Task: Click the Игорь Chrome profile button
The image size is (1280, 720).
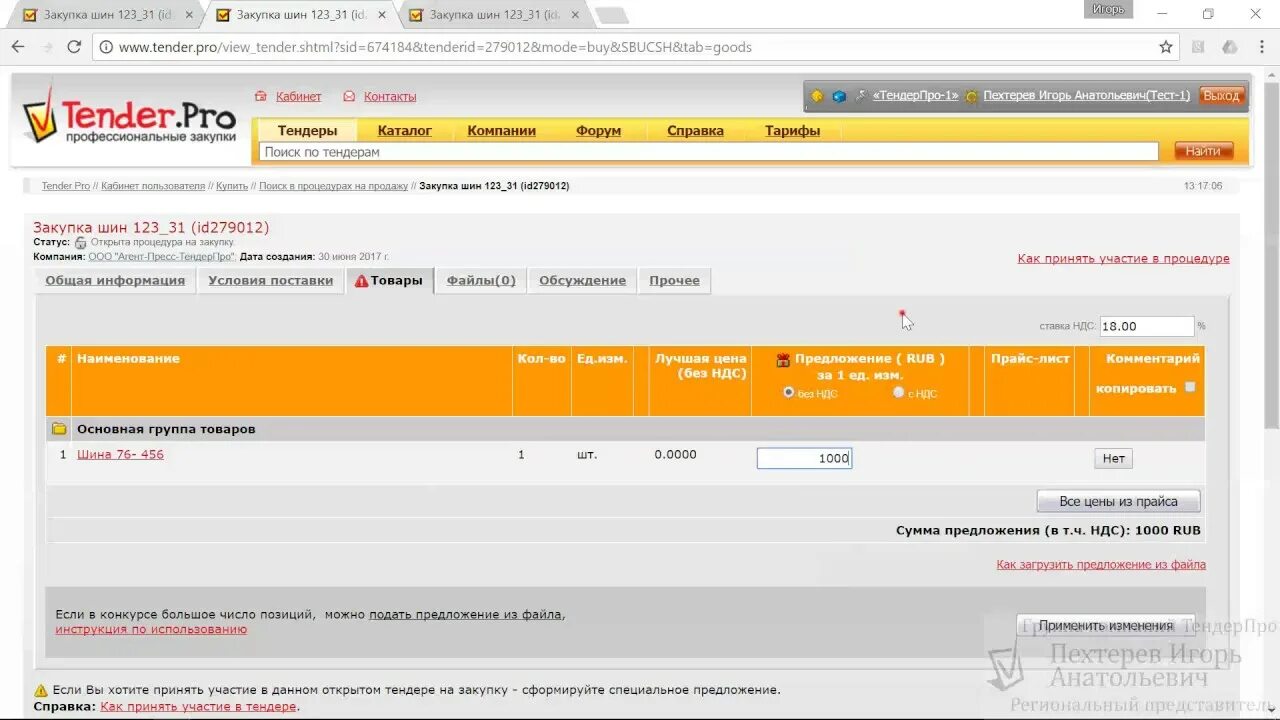Action: click(1108, 9)
